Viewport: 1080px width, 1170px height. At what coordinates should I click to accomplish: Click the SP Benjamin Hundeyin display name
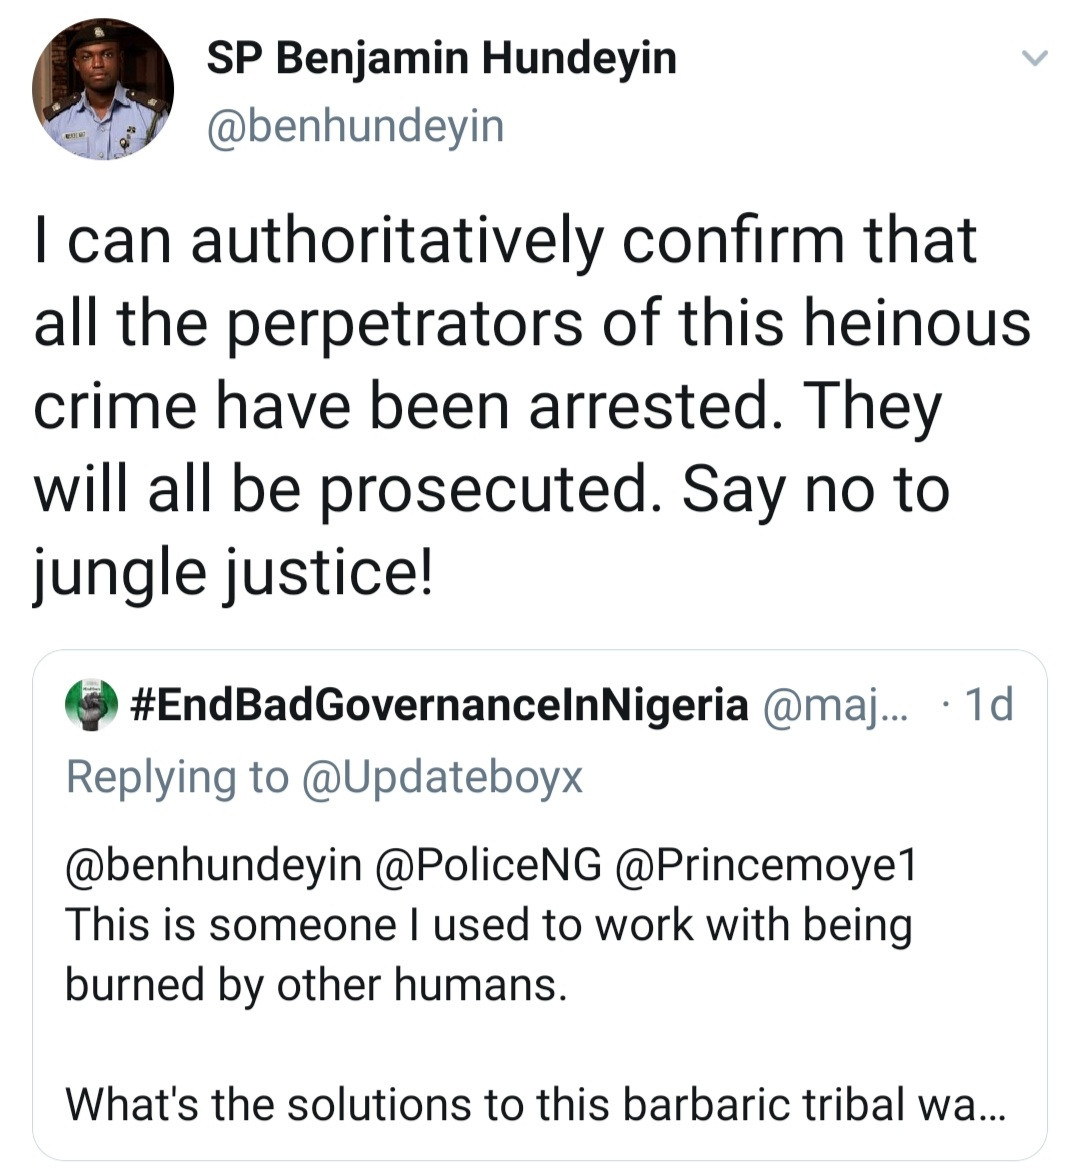tap(441, 59)
